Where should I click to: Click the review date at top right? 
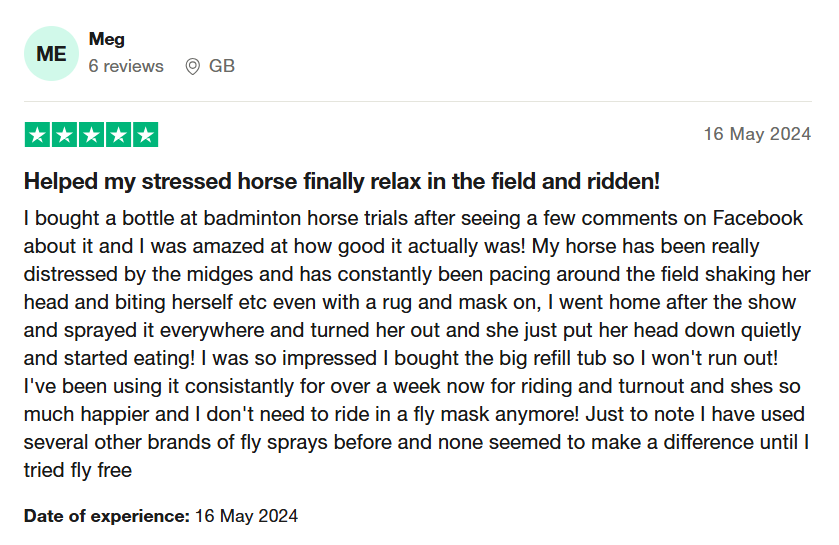757,135
